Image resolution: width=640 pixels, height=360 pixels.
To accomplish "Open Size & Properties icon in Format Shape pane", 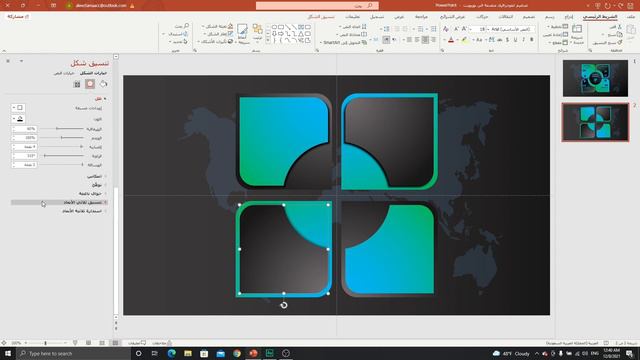I will [77, 84].
